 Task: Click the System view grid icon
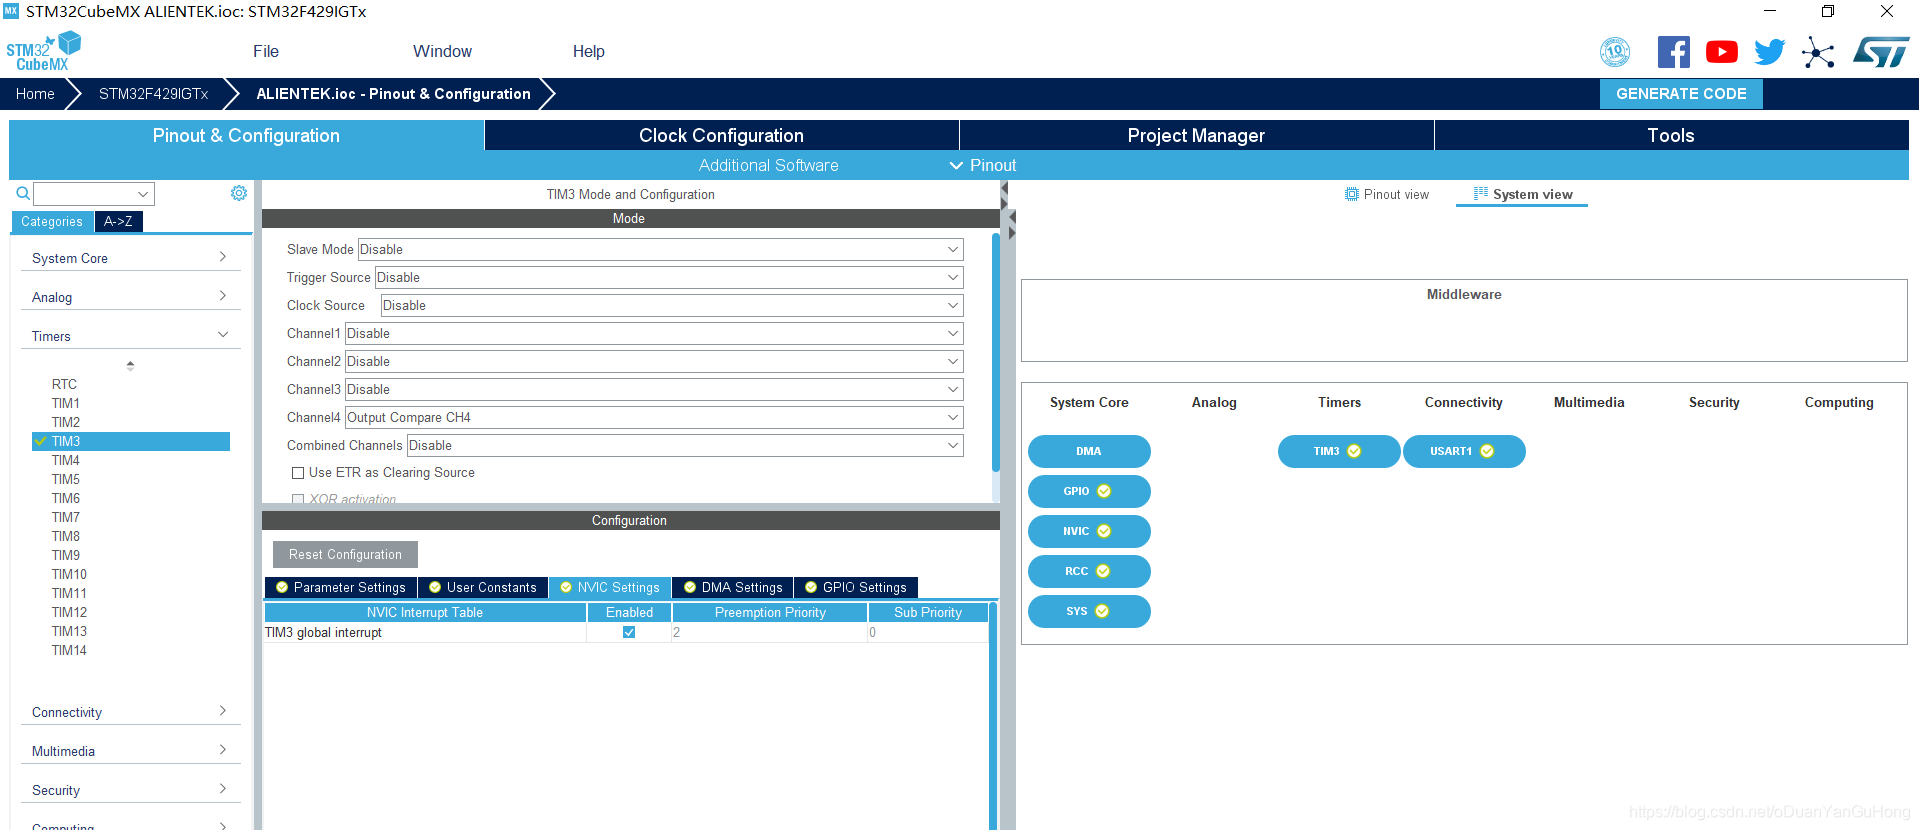click(x=1481, y=194)
